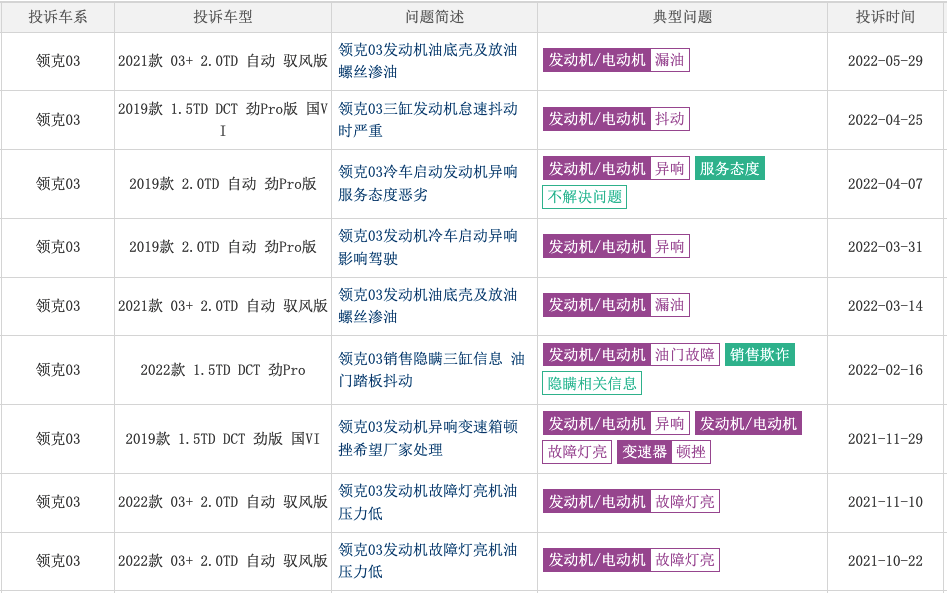The image size is (947, 593).
Task: Click the 油门故障 tag
Action: pyautogui.click(x=685, y=354)
